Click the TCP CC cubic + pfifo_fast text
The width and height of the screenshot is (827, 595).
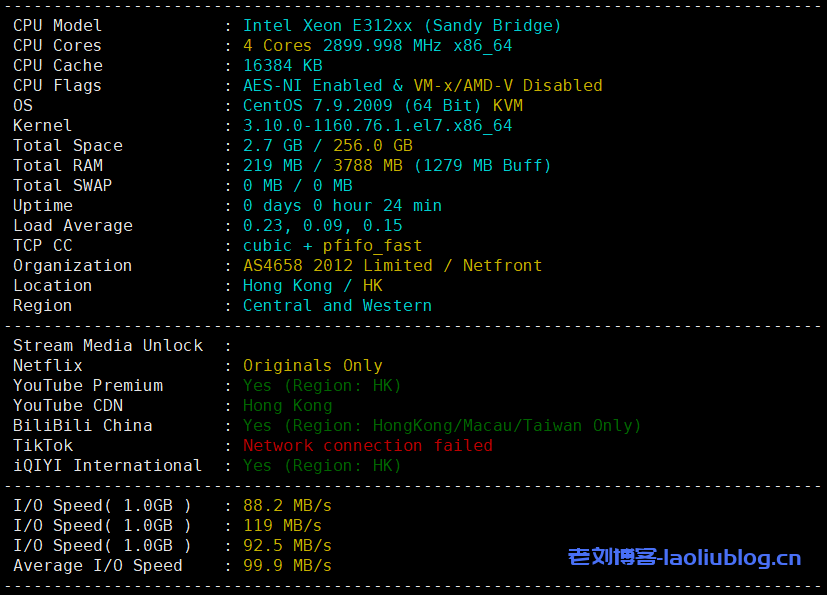[x=332, y=246]
